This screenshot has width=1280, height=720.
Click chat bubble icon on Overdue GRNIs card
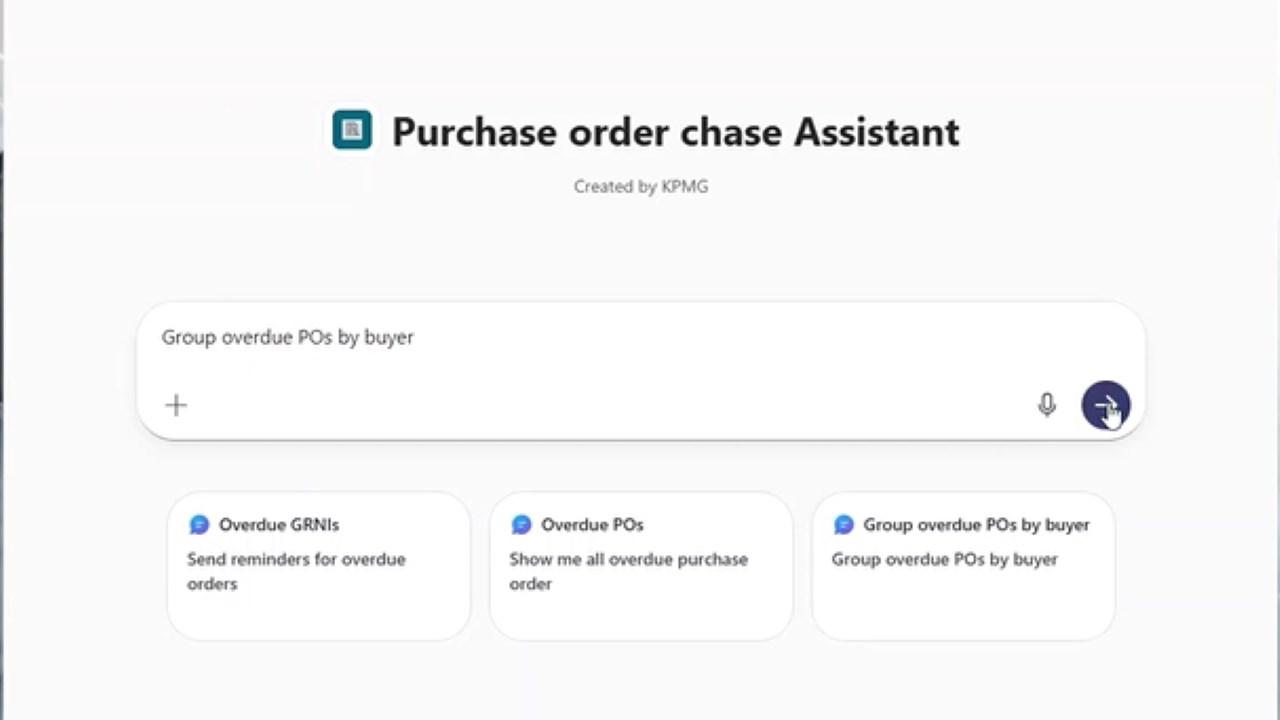click(199, 524)
